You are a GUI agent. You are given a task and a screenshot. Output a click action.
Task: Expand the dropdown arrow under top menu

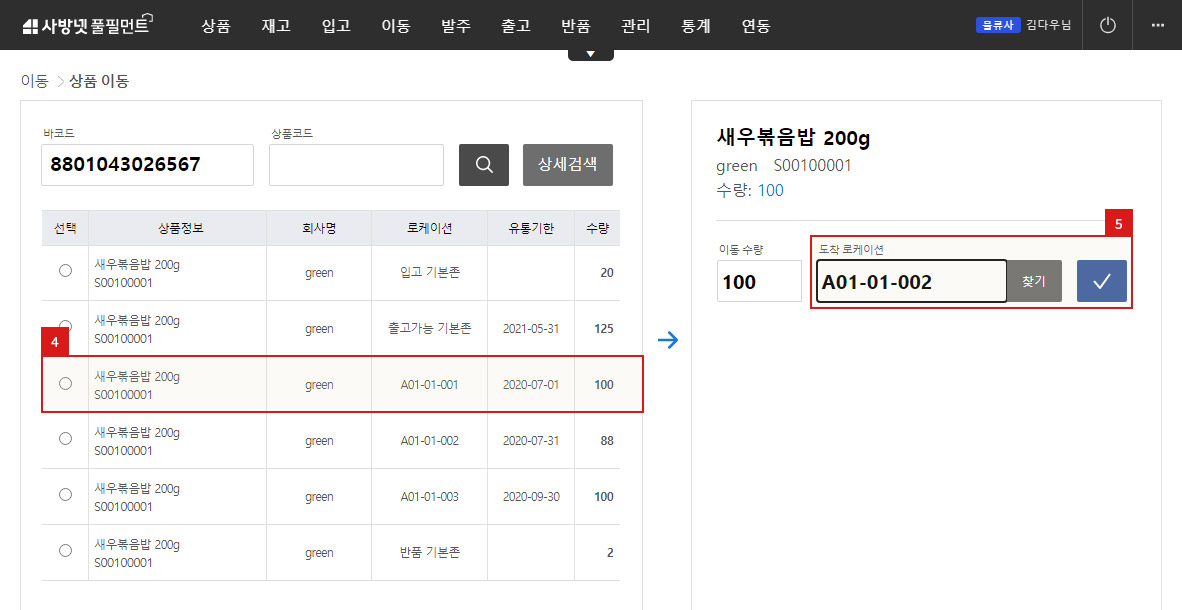[590, 54]
